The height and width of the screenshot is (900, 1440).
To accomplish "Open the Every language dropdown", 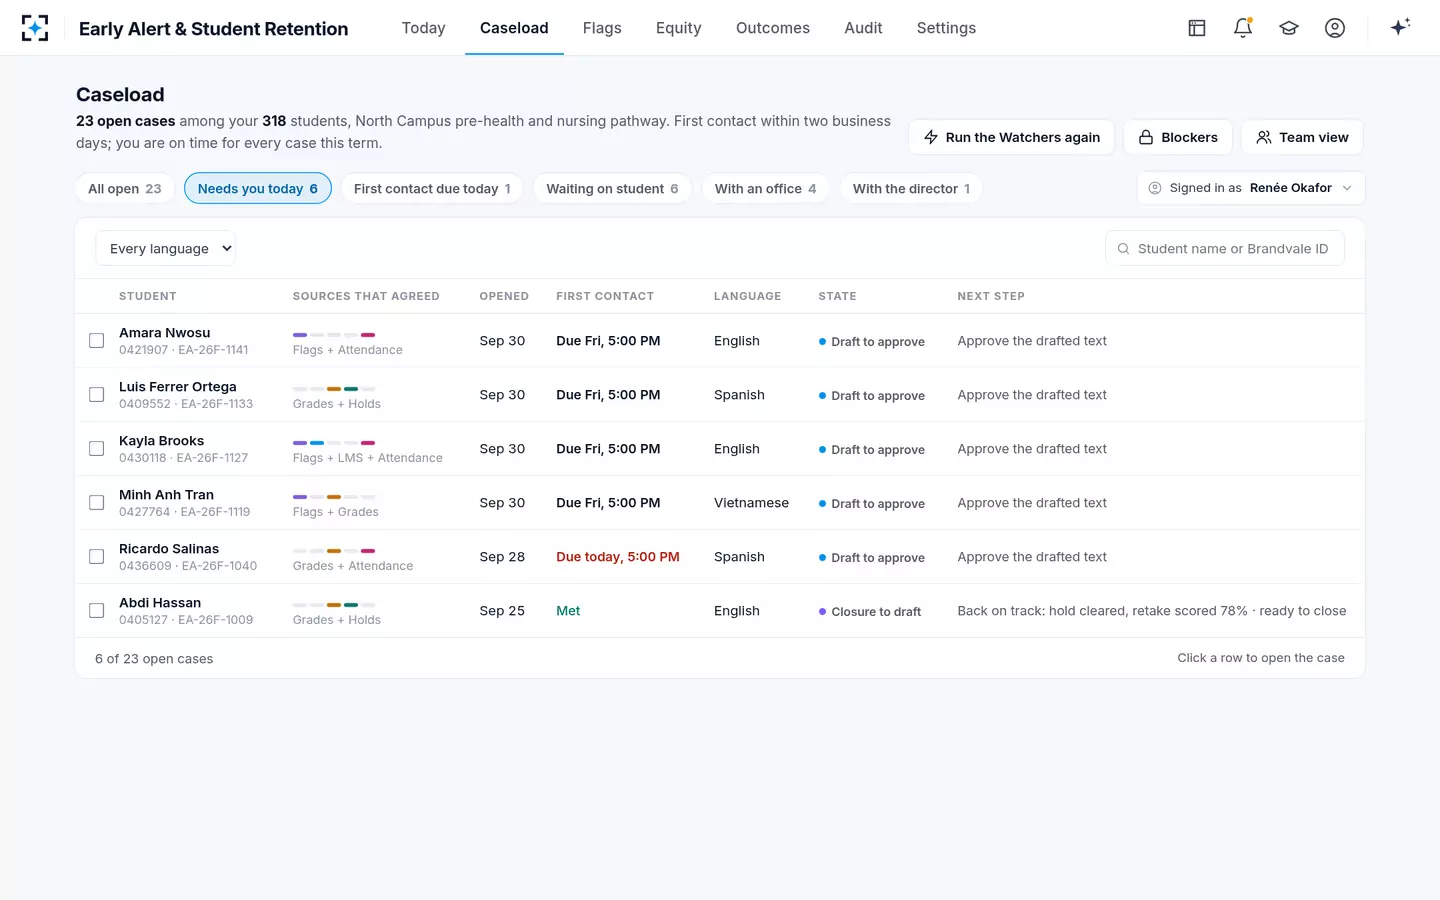I will tap(166, 249).
